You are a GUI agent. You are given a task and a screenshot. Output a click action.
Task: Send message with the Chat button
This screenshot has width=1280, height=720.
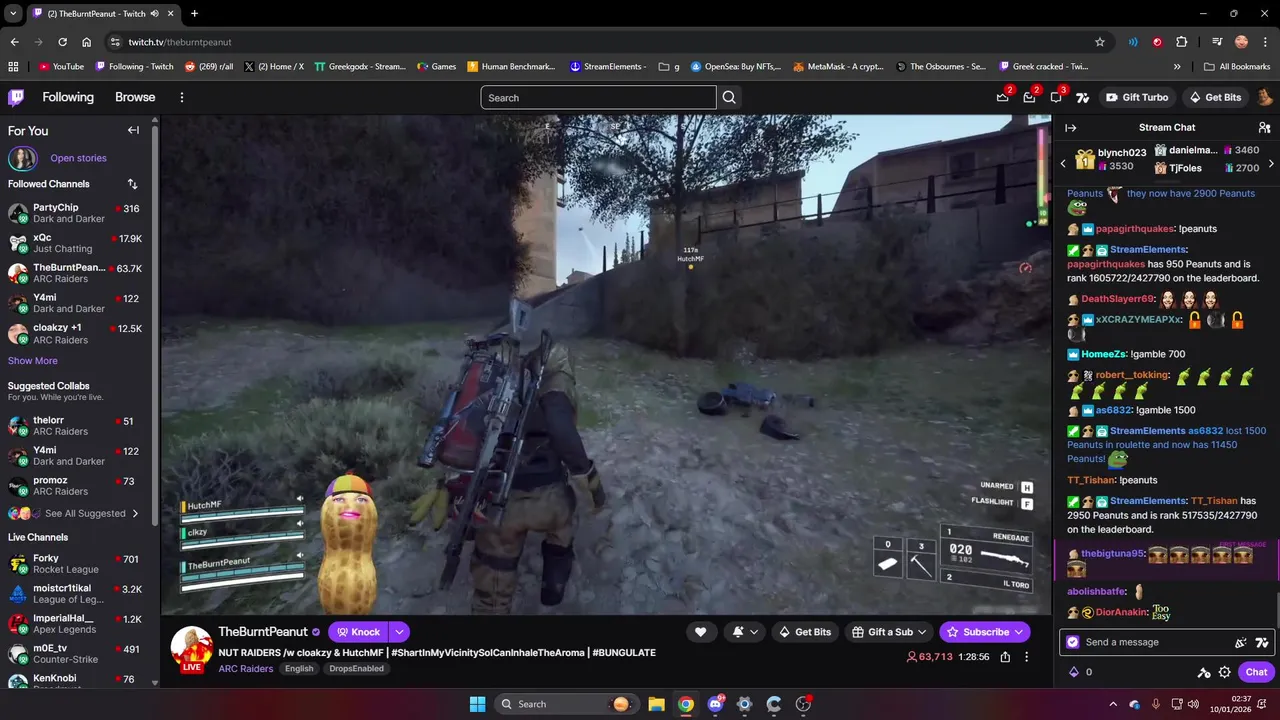(x=1256, y=672)
